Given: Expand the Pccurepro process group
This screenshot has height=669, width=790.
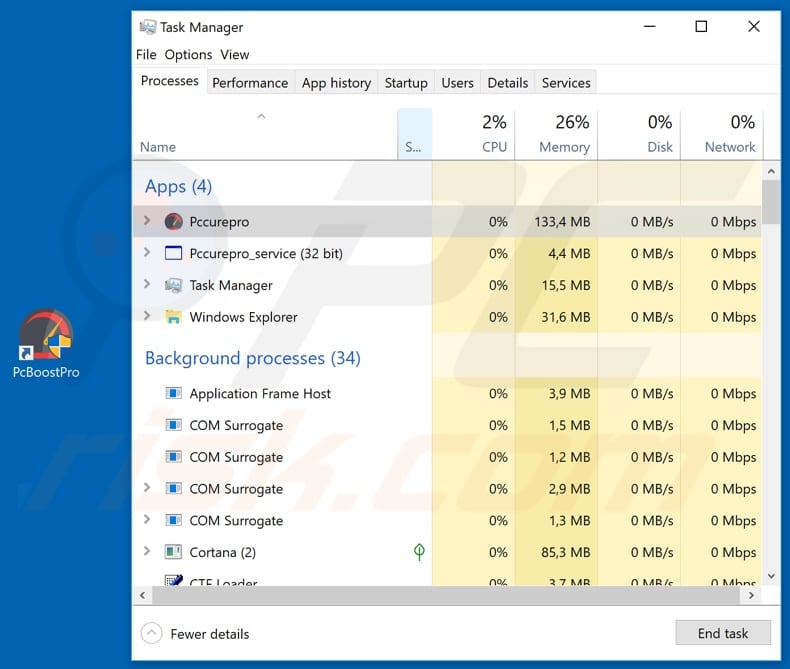Looking at the screenshot, I should 147,221.
